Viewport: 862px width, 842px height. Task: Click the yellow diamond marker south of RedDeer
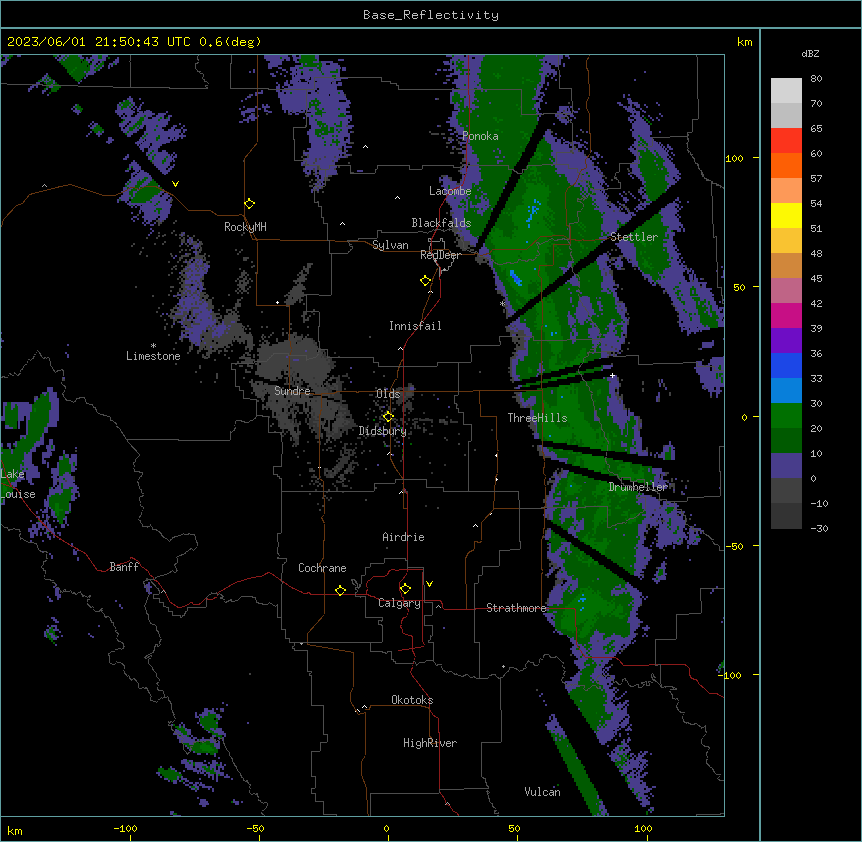(426, 281)
